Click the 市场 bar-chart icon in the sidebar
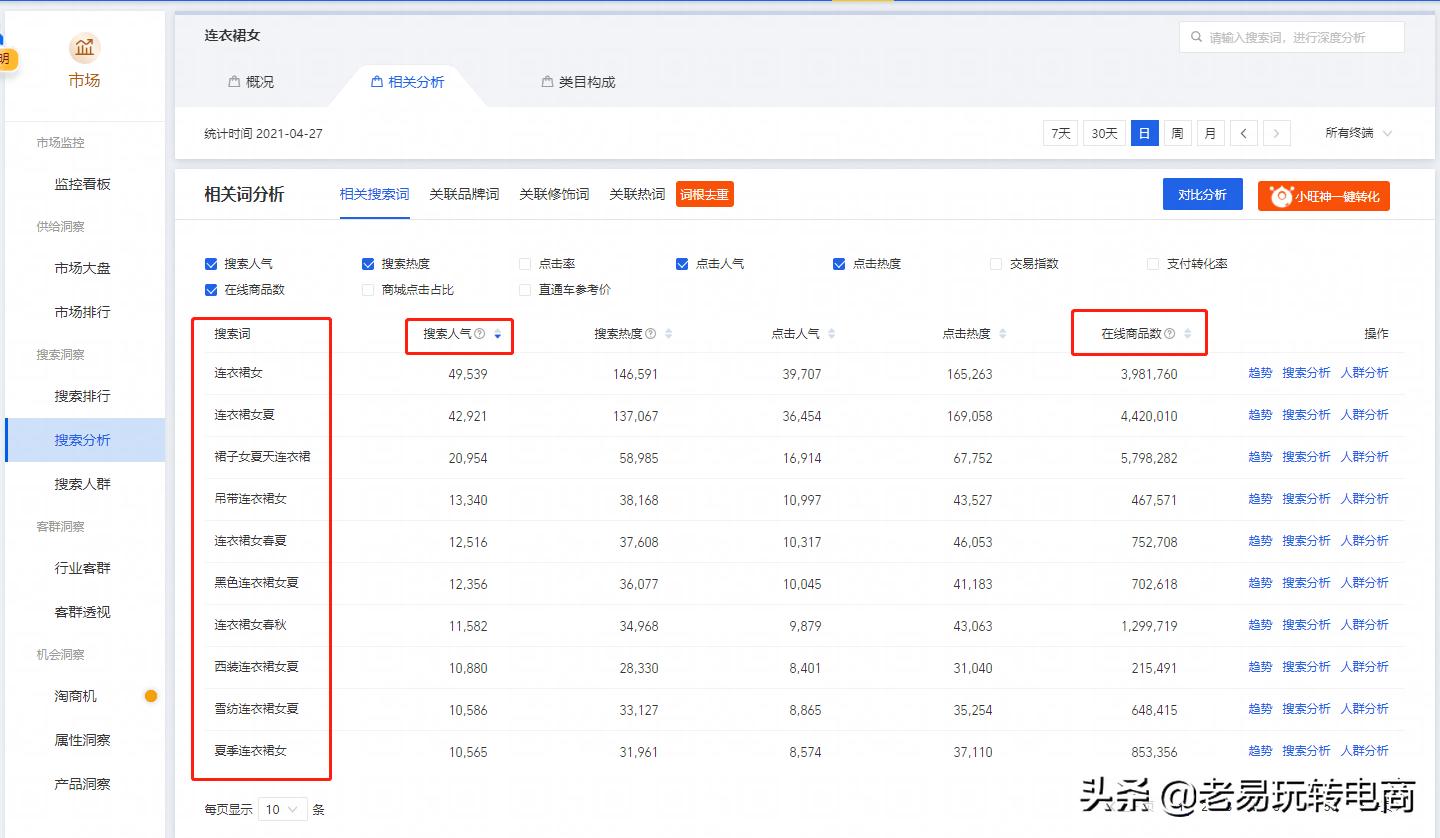Screen dimensions: 1440x838 pyautogui.click(x=84, y=47)
